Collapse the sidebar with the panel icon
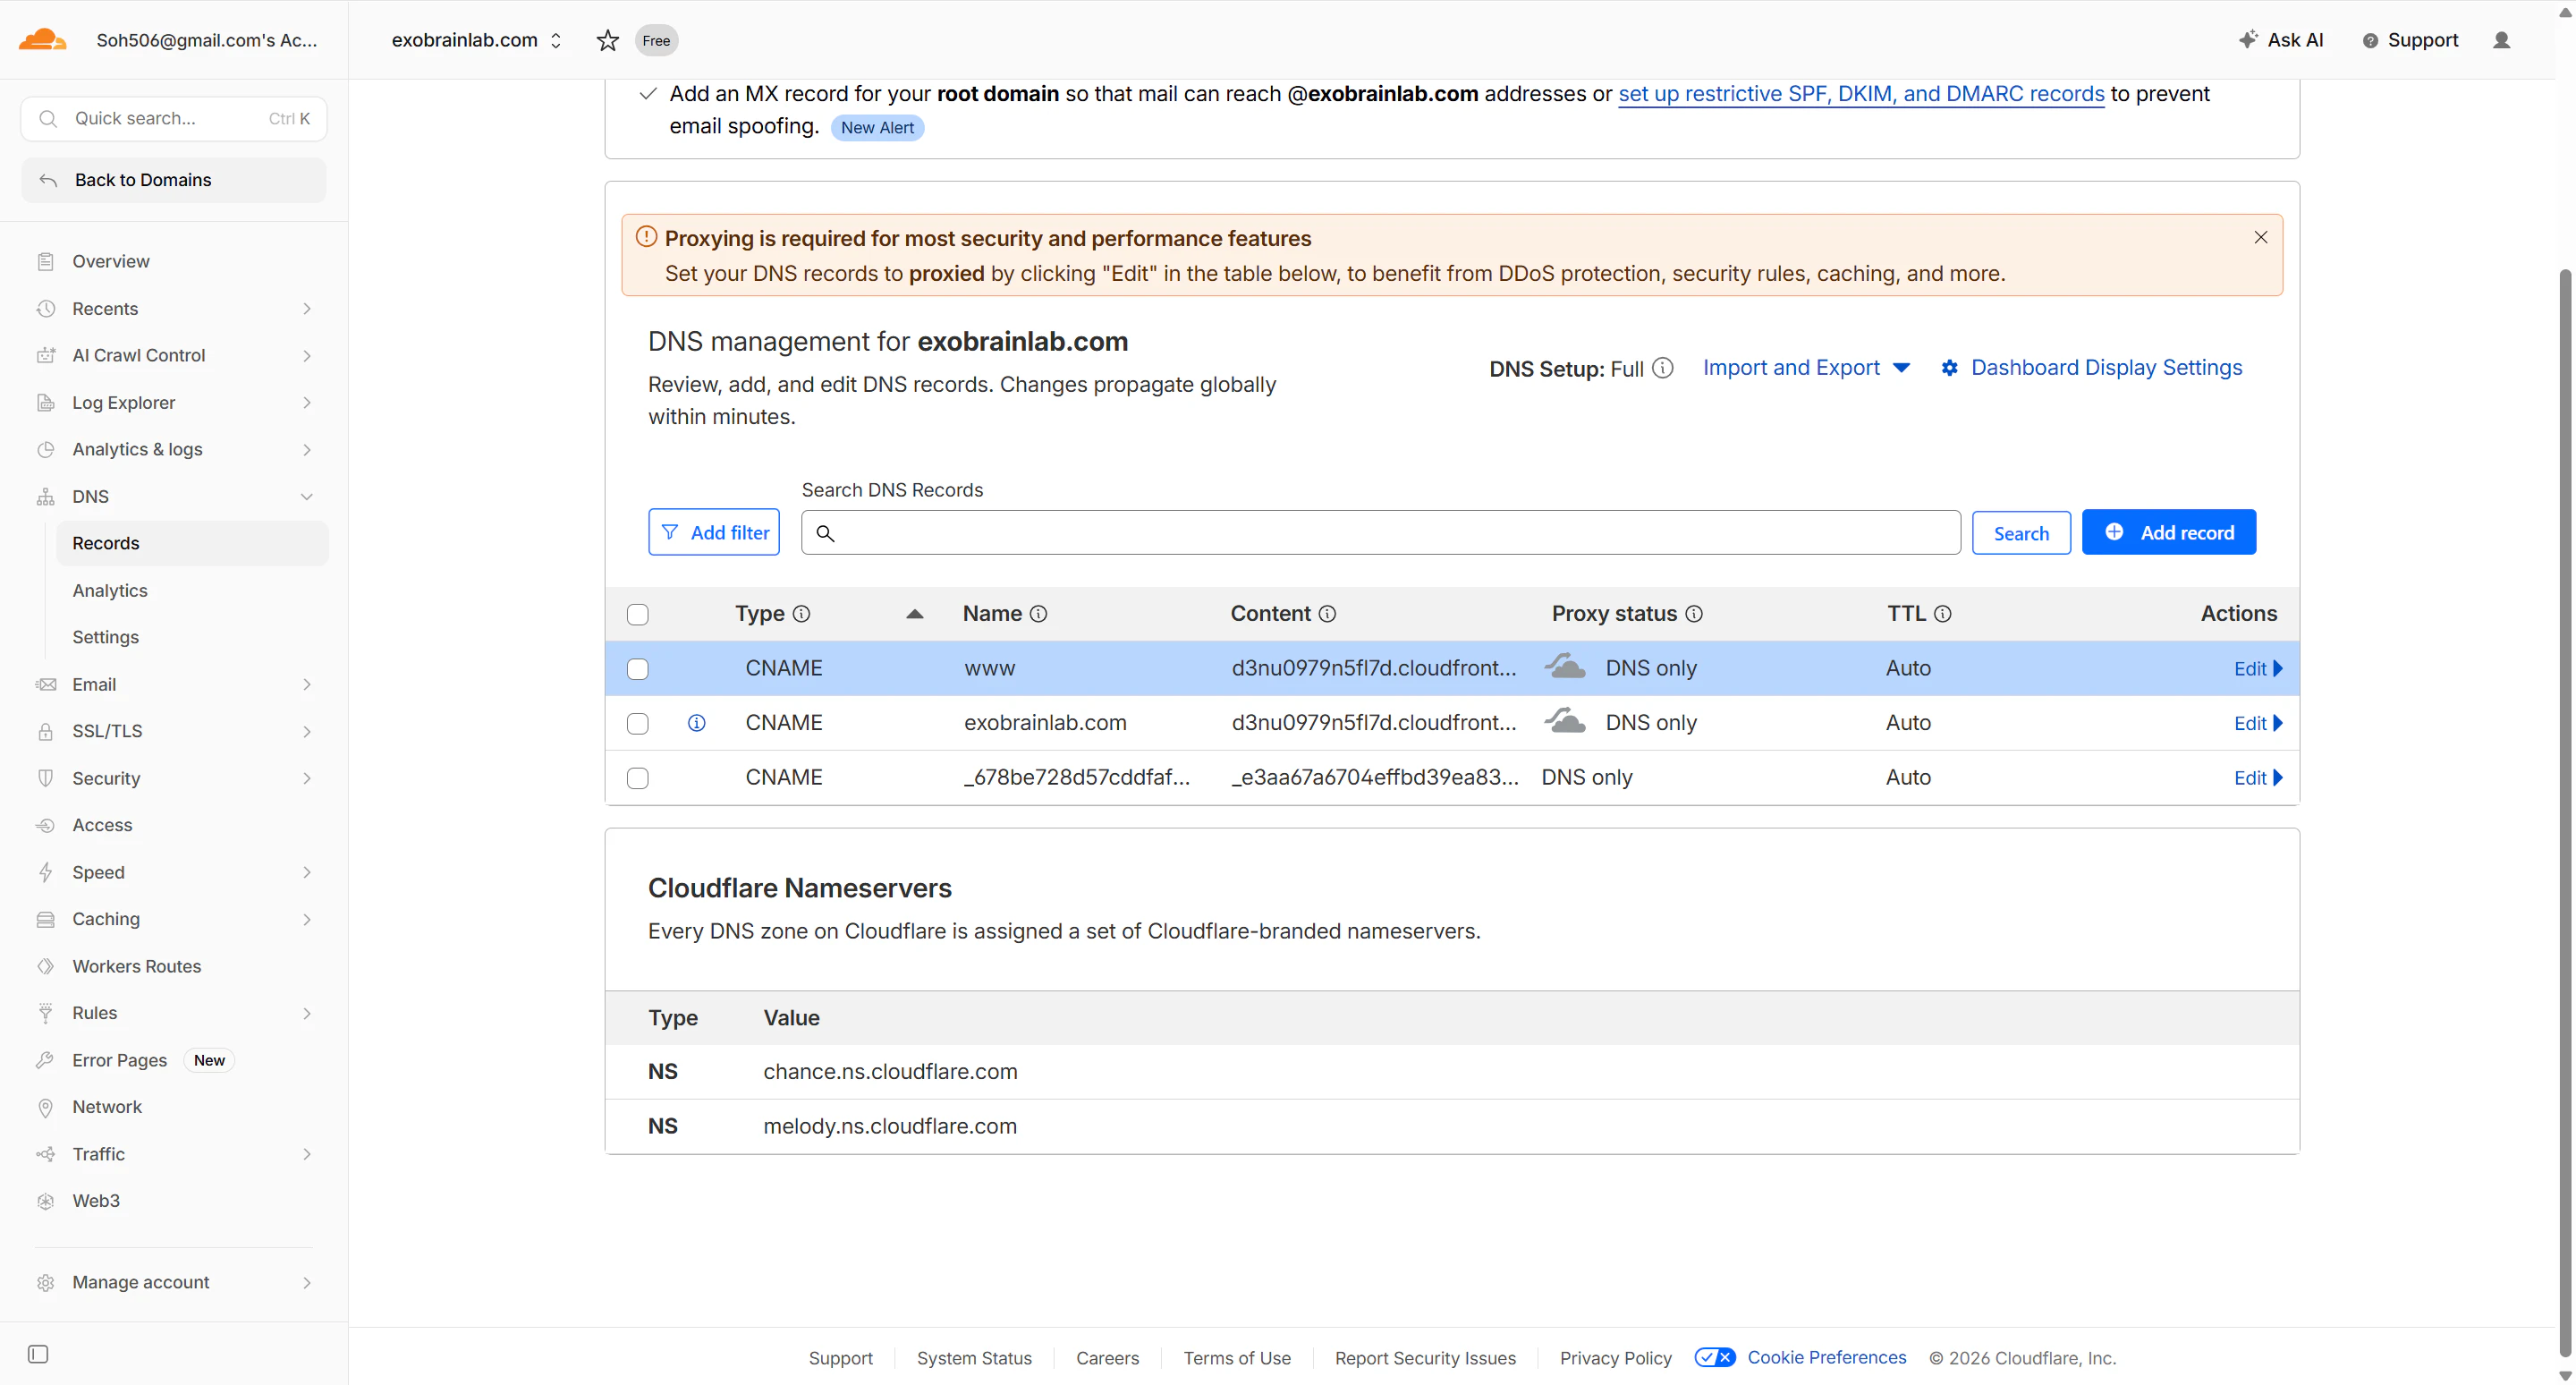The width and height of the screenshot is (2576, 1385). (x=38, y=1354)
